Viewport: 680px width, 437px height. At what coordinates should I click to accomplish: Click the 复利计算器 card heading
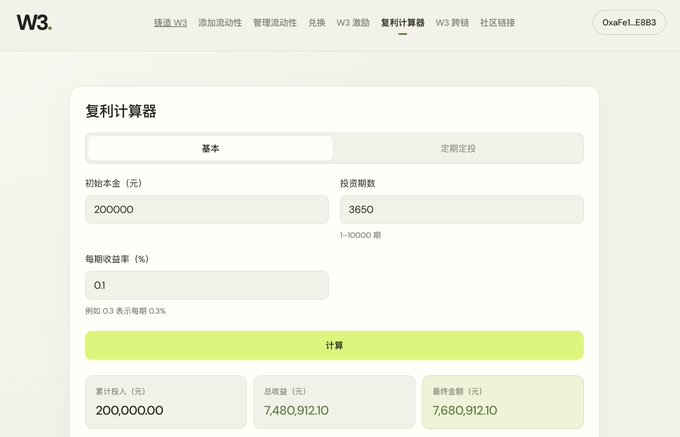click(x=121, y=111)
